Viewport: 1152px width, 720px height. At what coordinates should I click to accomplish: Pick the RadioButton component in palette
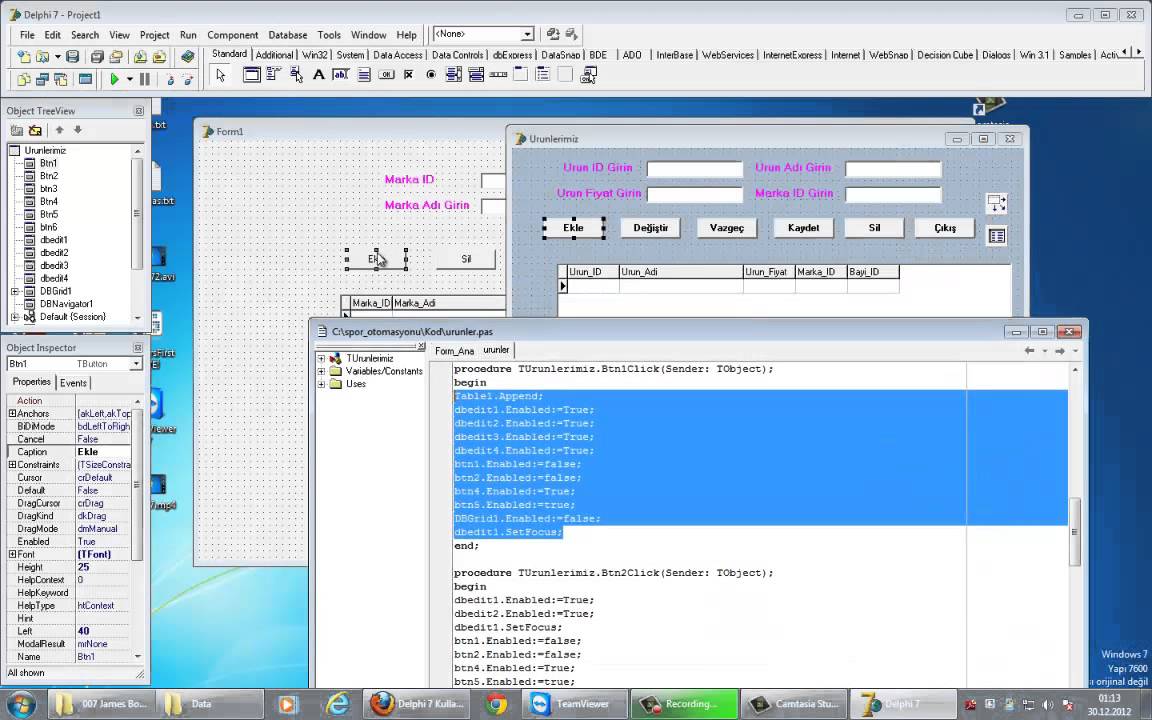point(431,74)
